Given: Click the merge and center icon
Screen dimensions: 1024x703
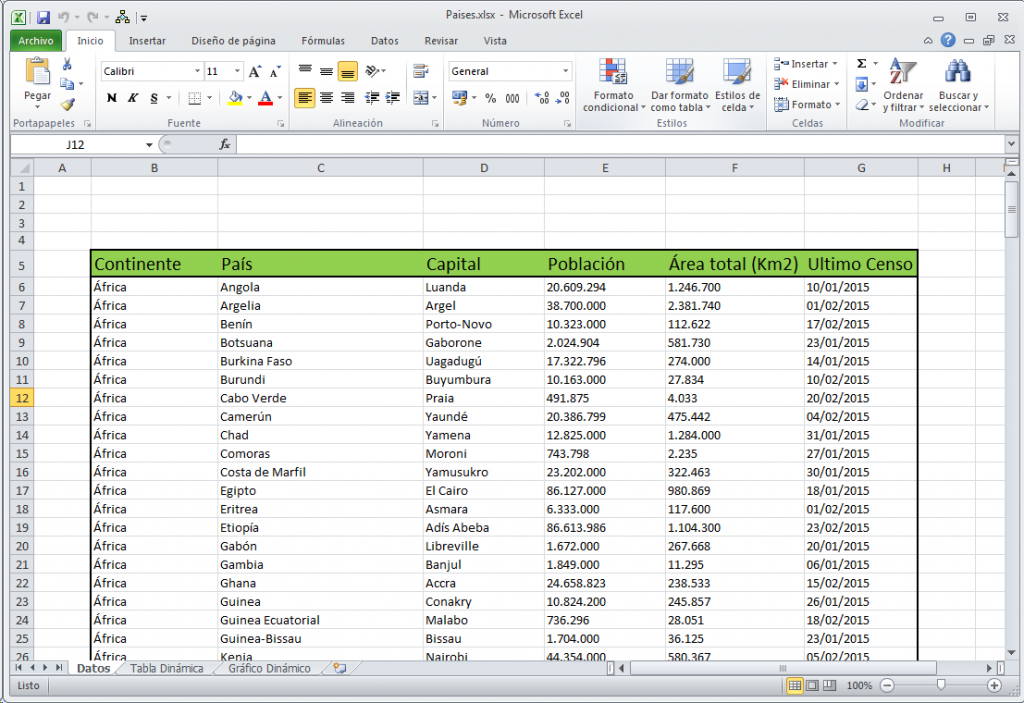Looking at the screenshot, I should [421, 98].
